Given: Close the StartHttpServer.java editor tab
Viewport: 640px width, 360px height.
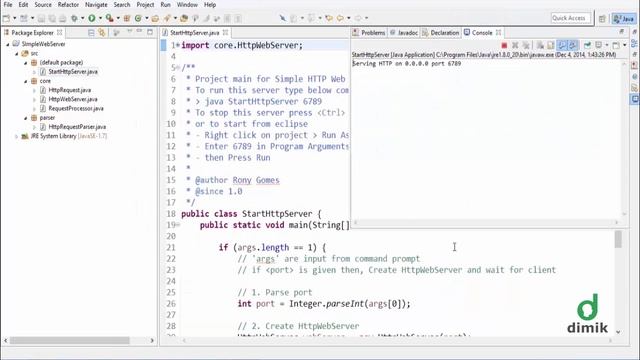Looking at the screenshot, I should 225,33.
